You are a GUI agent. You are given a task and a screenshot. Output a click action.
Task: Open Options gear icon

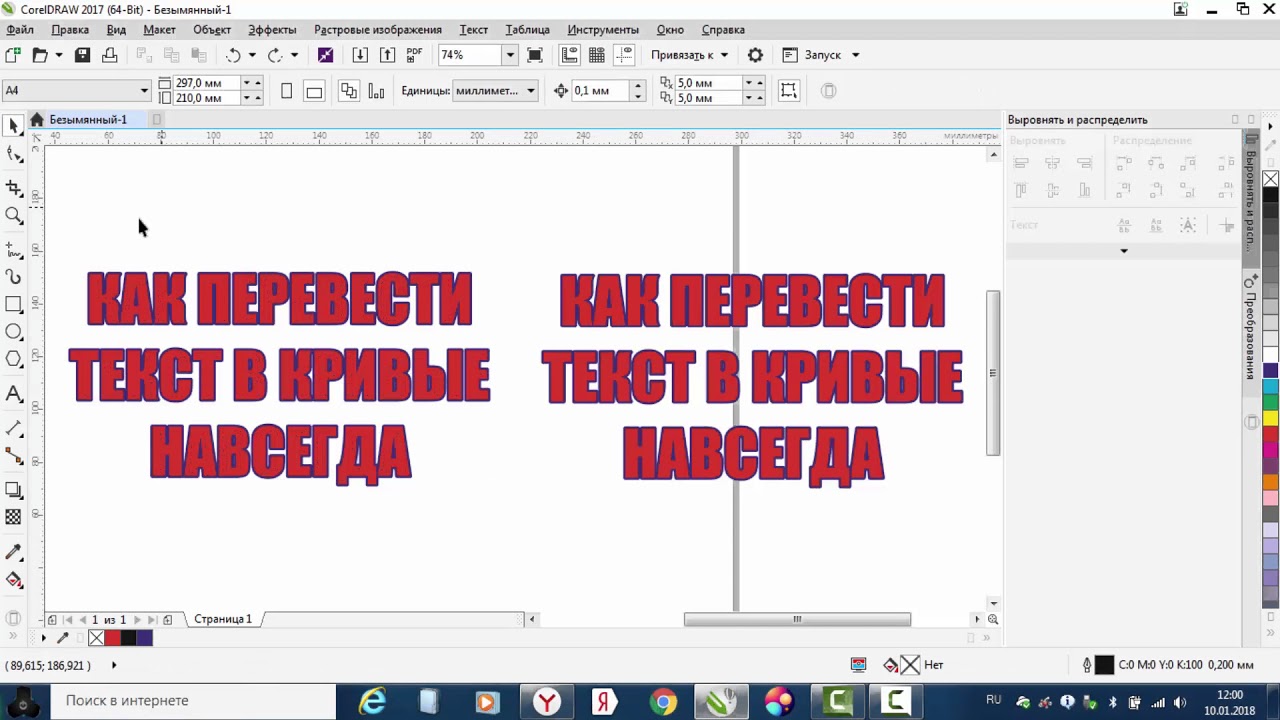755,55
